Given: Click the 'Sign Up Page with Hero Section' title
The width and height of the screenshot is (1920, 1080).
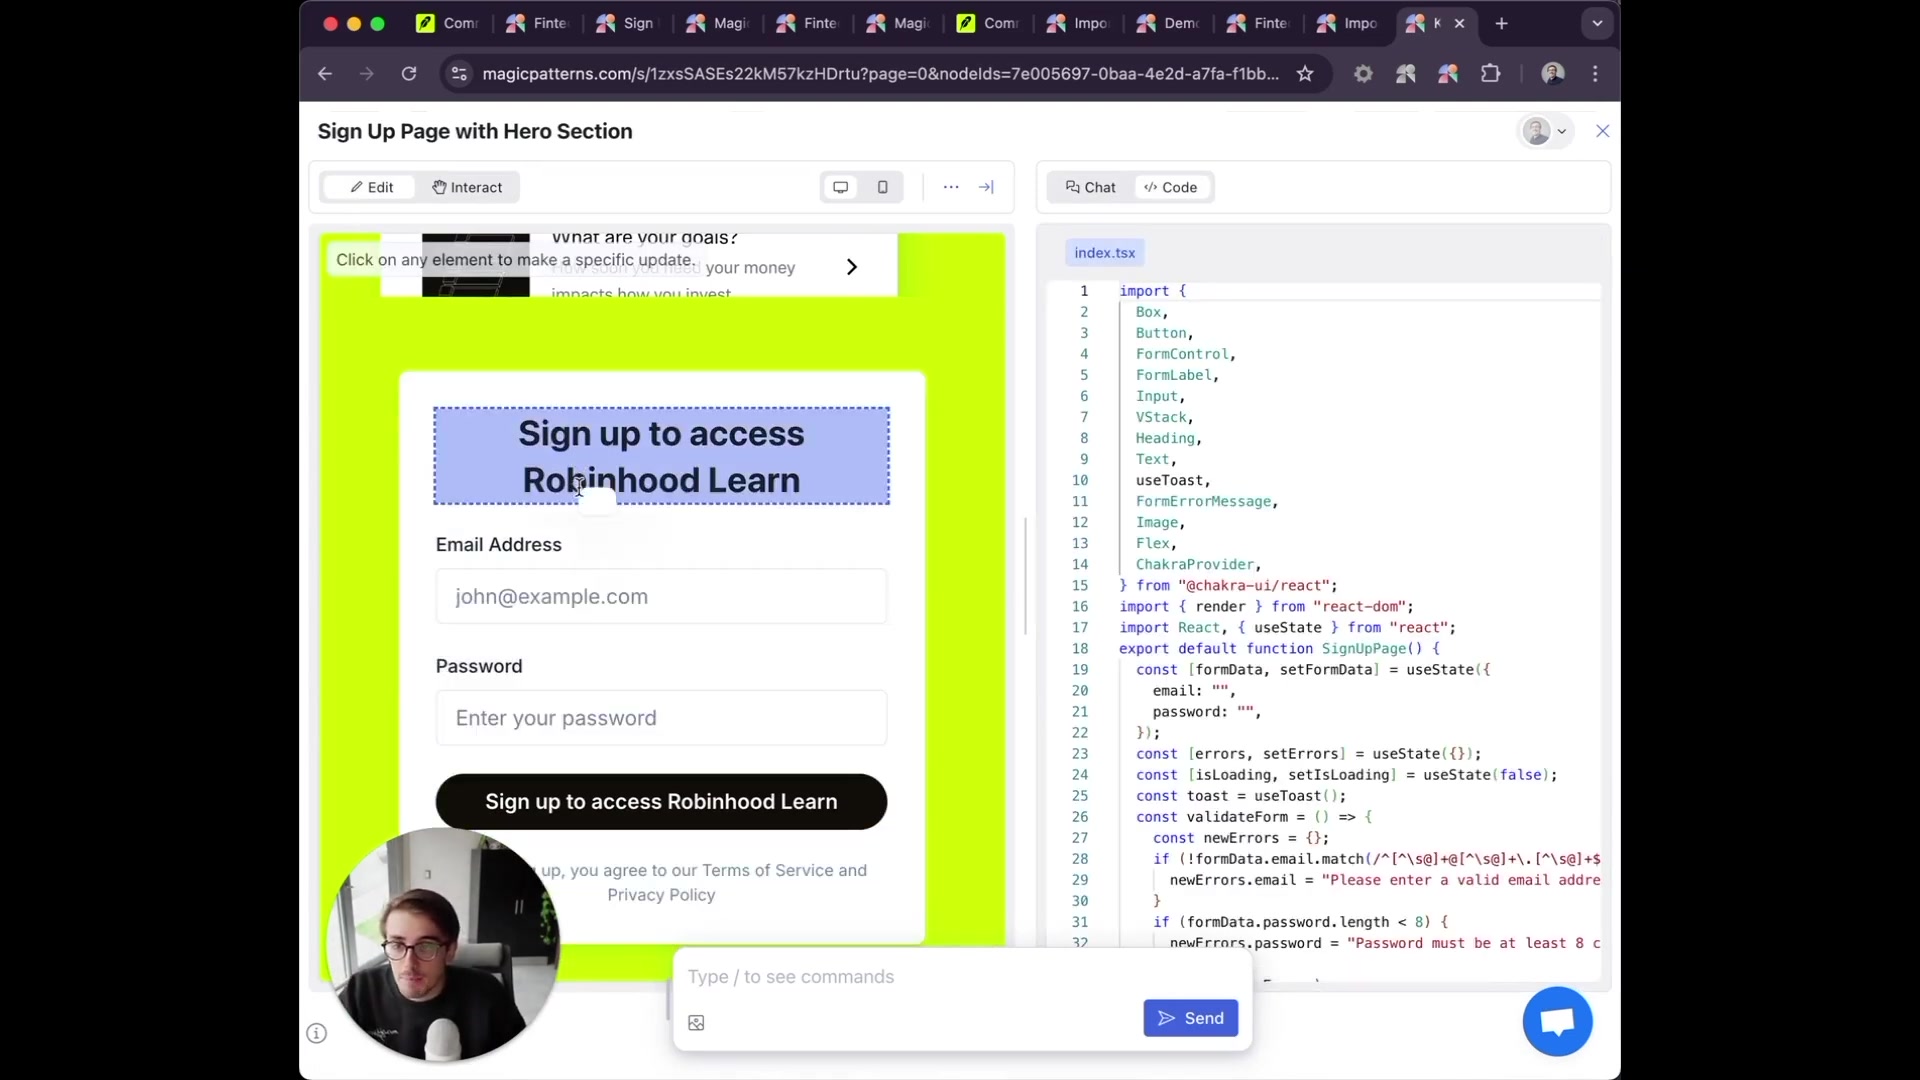Looking at the screenshot, I should pyautogui.click(x=475, y=131).
